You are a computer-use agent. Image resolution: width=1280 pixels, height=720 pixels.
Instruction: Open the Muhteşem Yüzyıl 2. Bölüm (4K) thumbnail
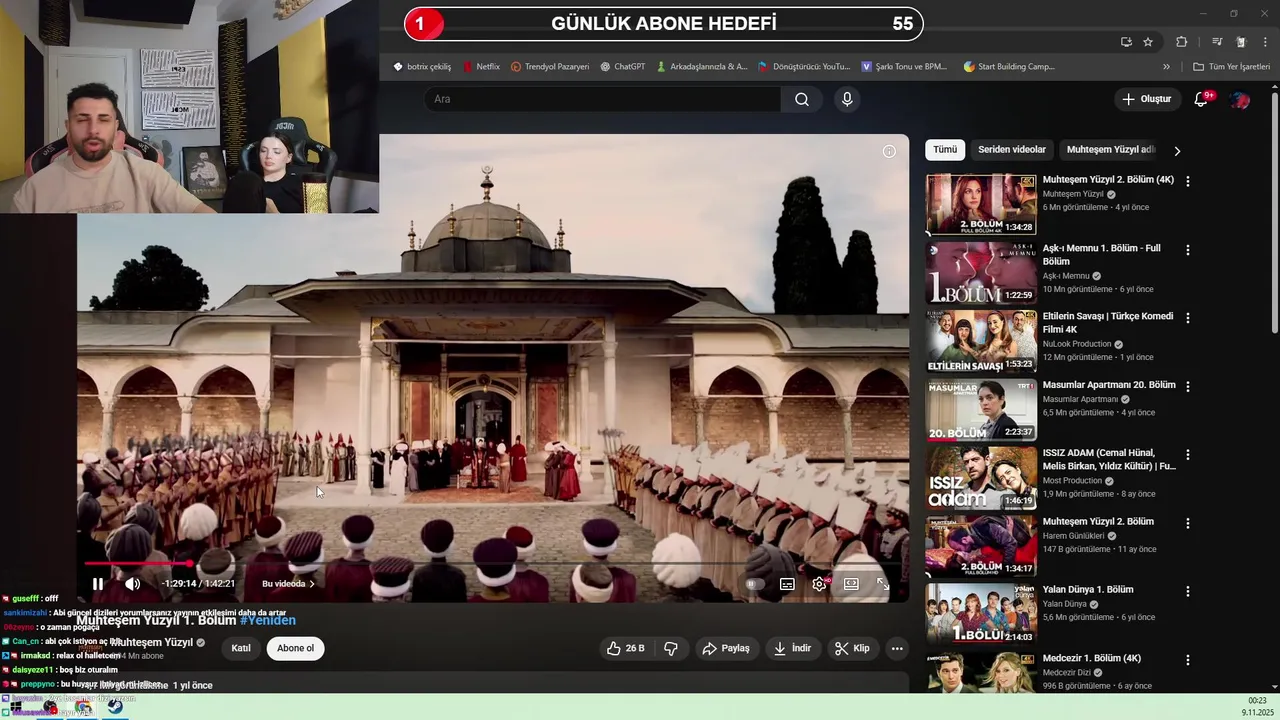pyautogui.click(x=981, y=204)
